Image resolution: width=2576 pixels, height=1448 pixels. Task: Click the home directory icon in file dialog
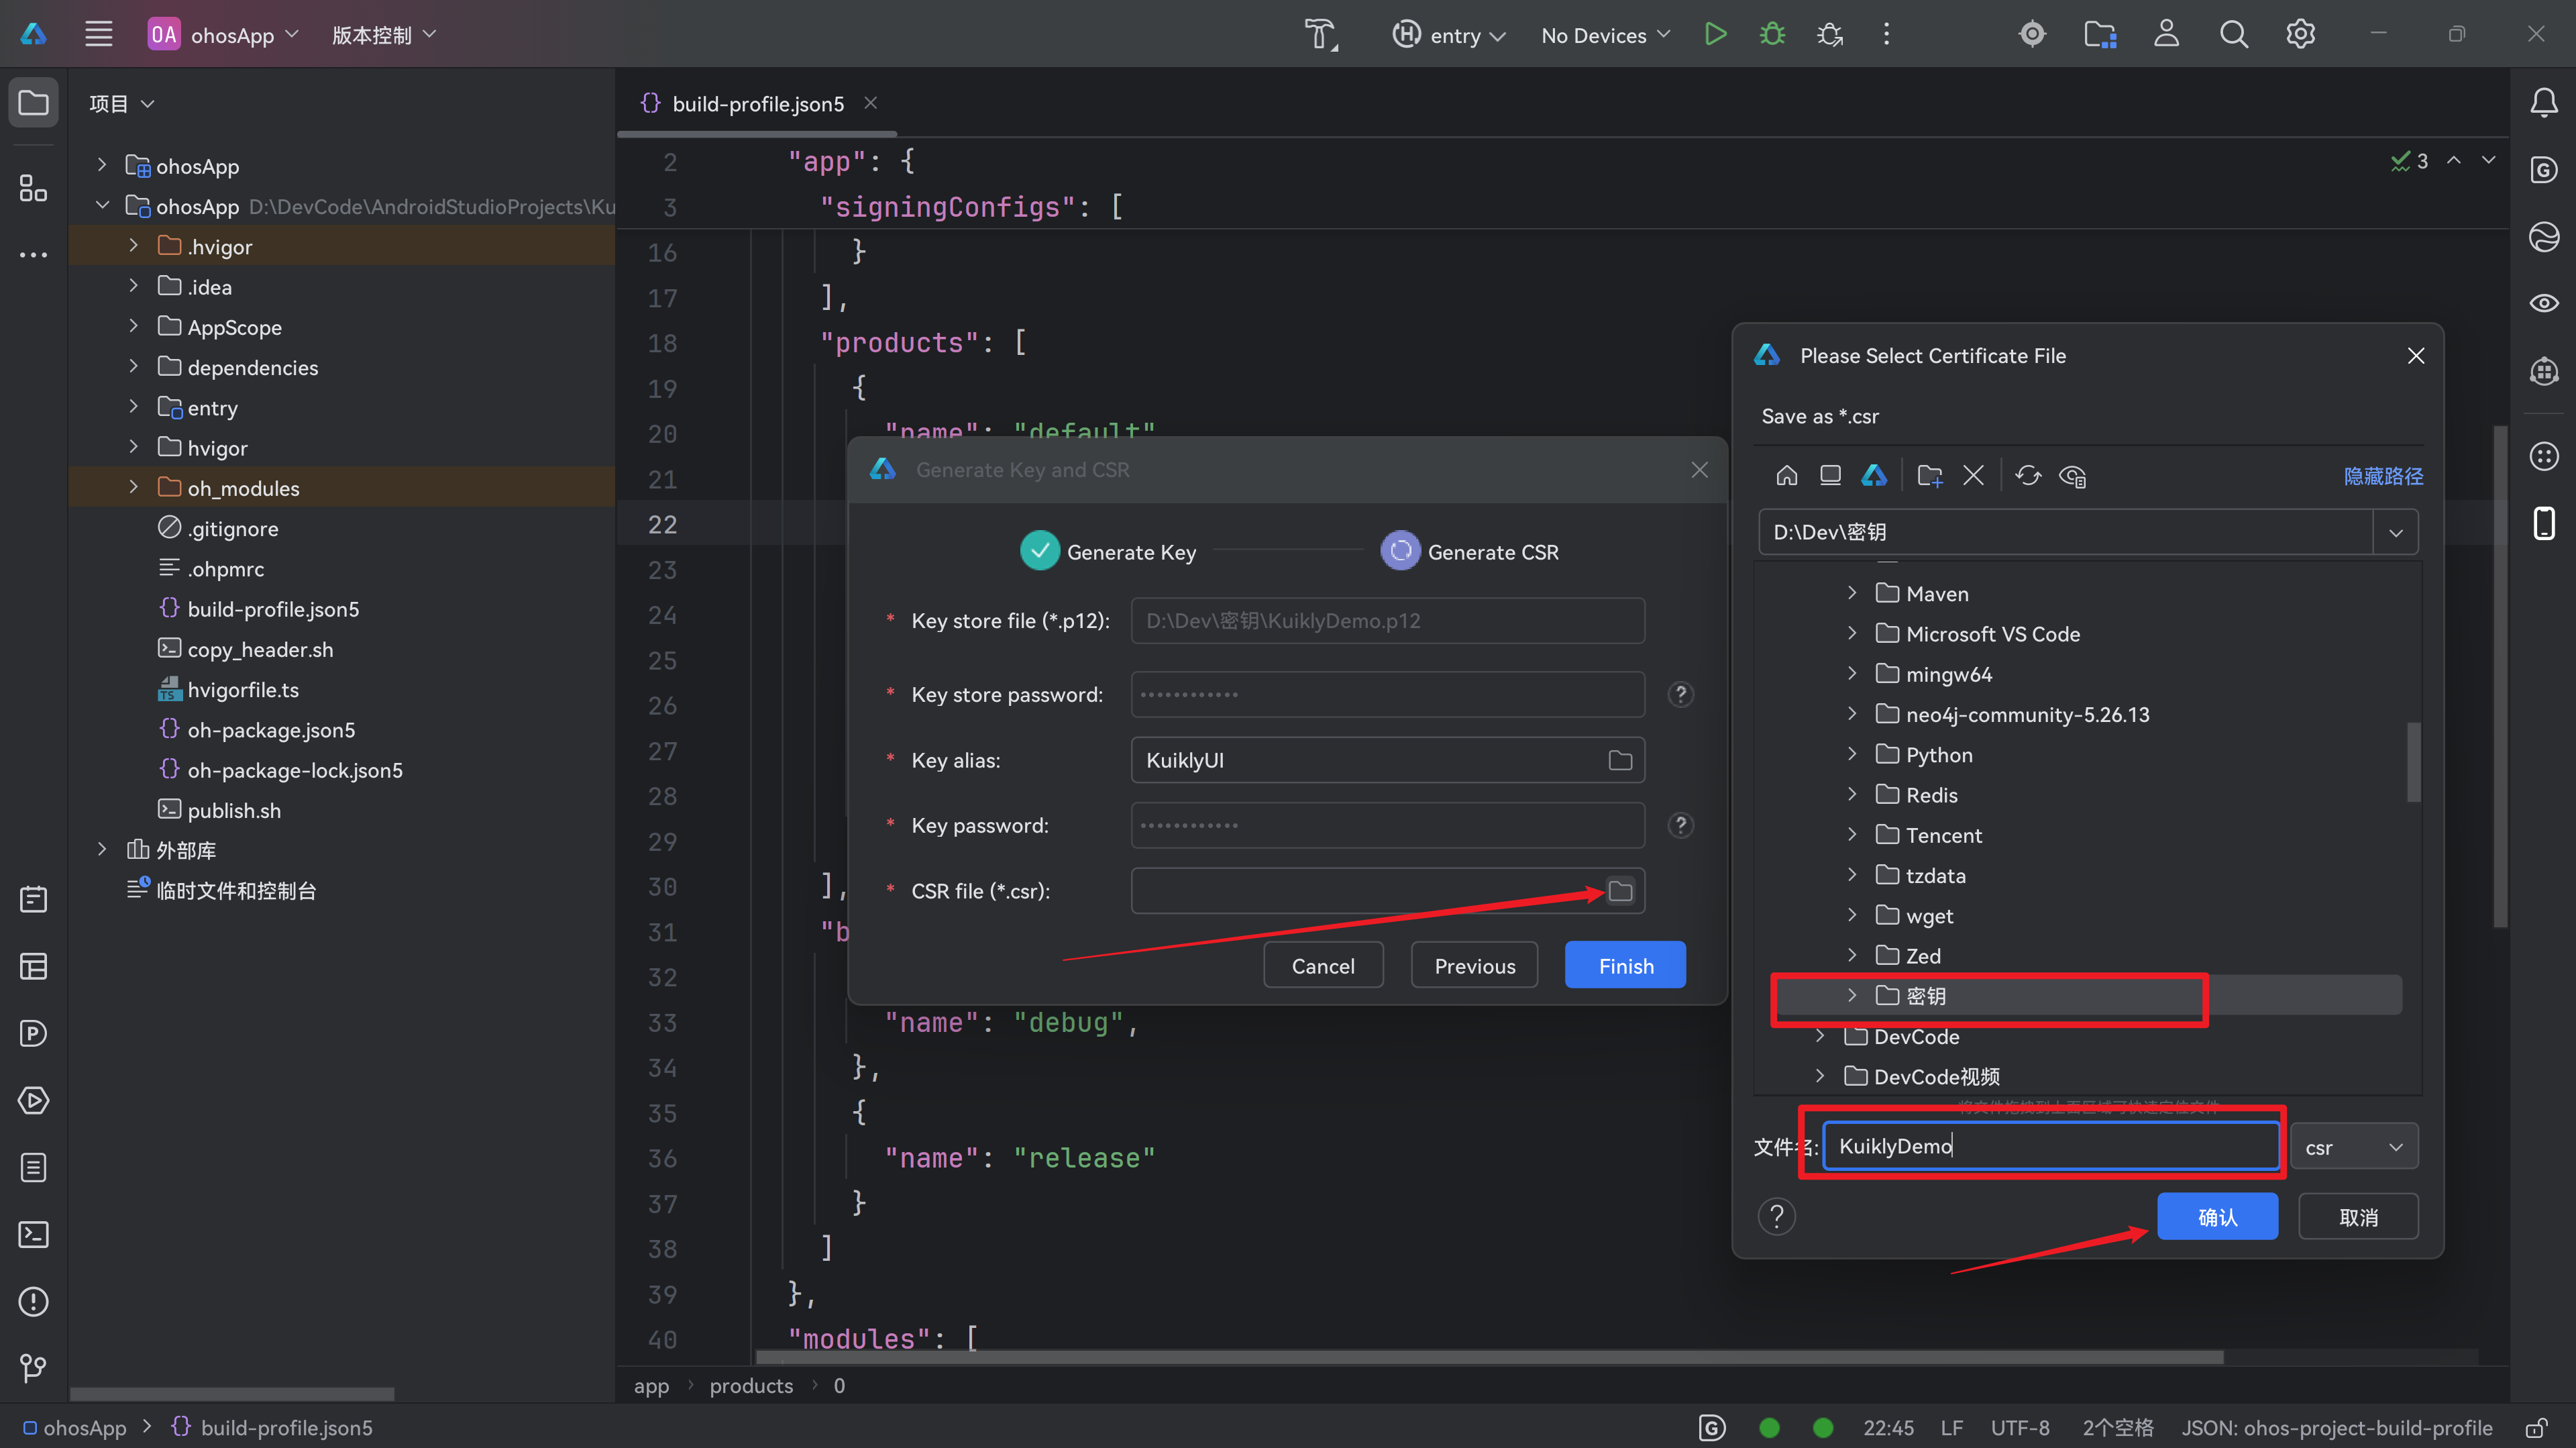tap(1786, 476)
